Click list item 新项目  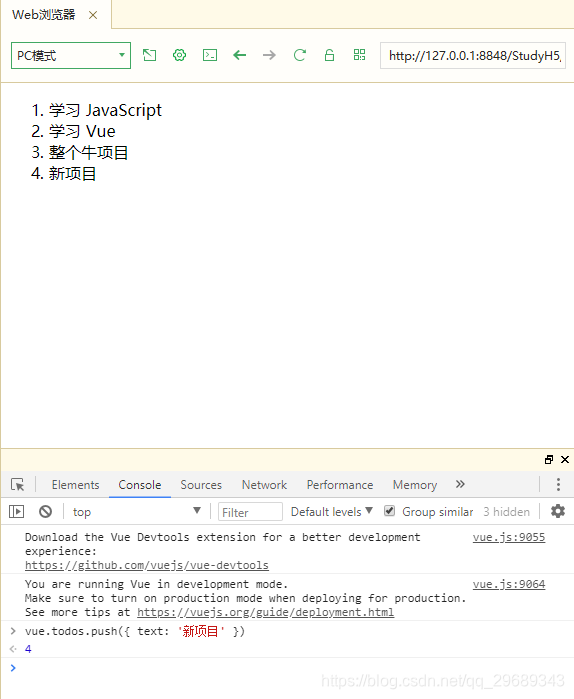point(72,173)
